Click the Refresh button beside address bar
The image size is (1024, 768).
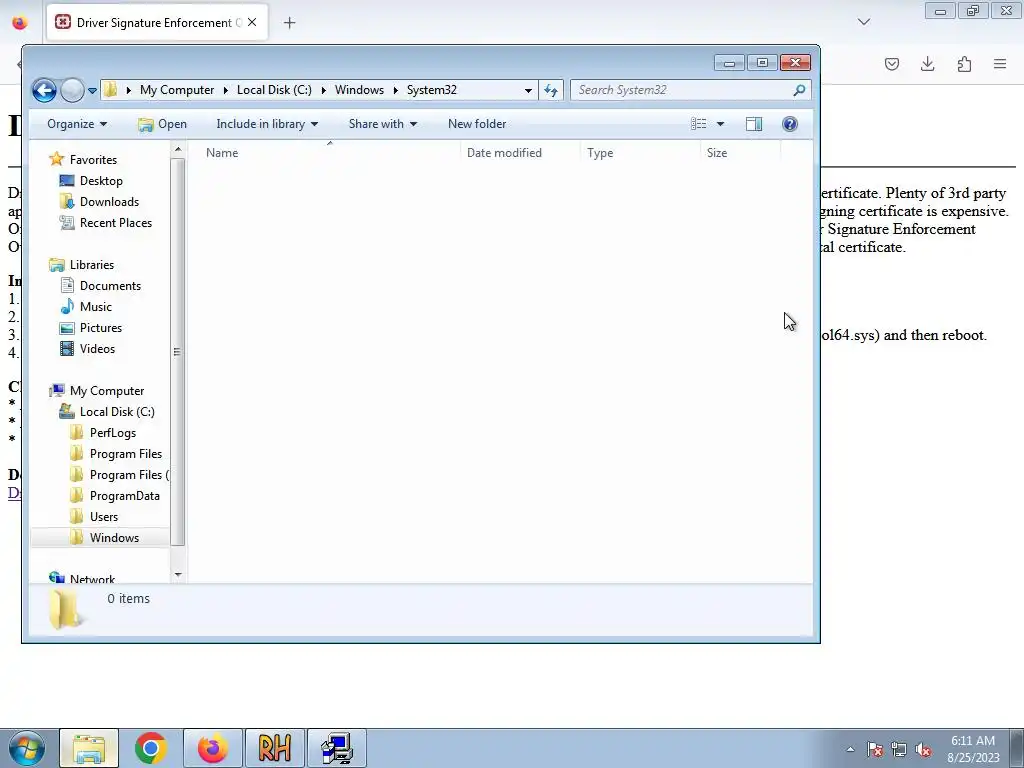click(x=551, y=90)
